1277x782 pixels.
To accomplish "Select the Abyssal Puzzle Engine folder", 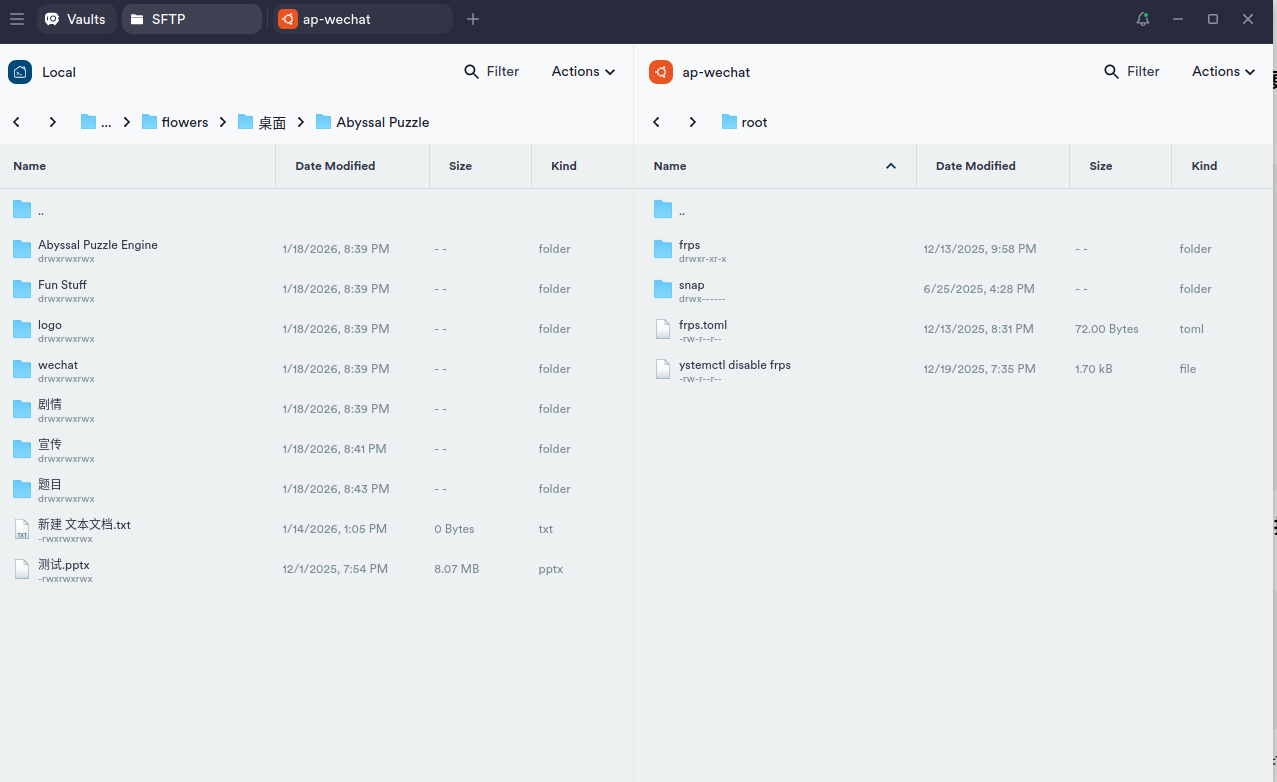I will [98, 245].
